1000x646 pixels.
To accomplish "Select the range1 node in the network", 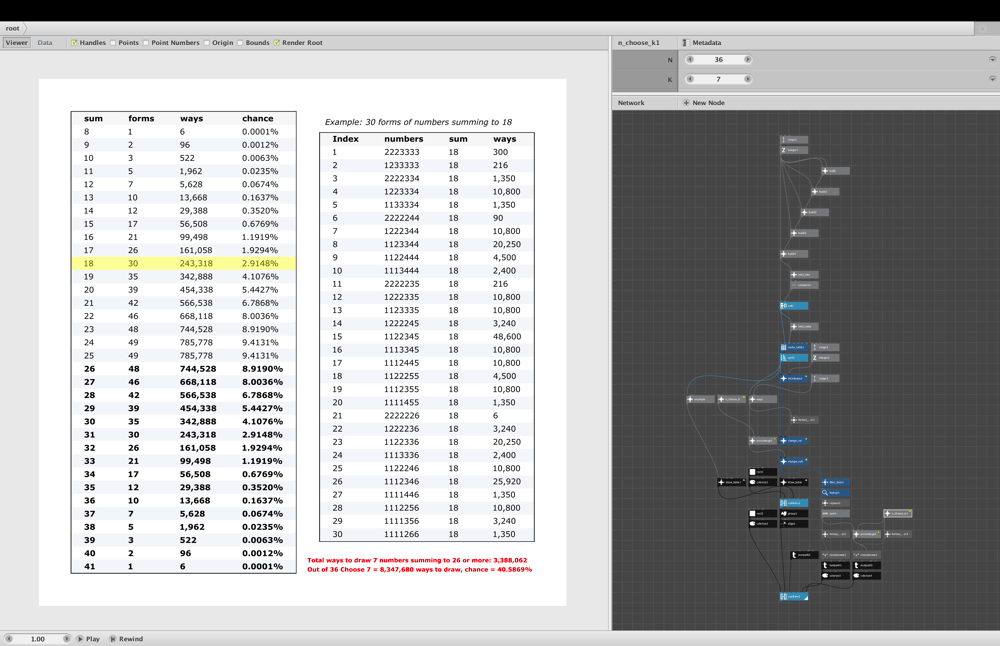I will (x=794, y=140).
